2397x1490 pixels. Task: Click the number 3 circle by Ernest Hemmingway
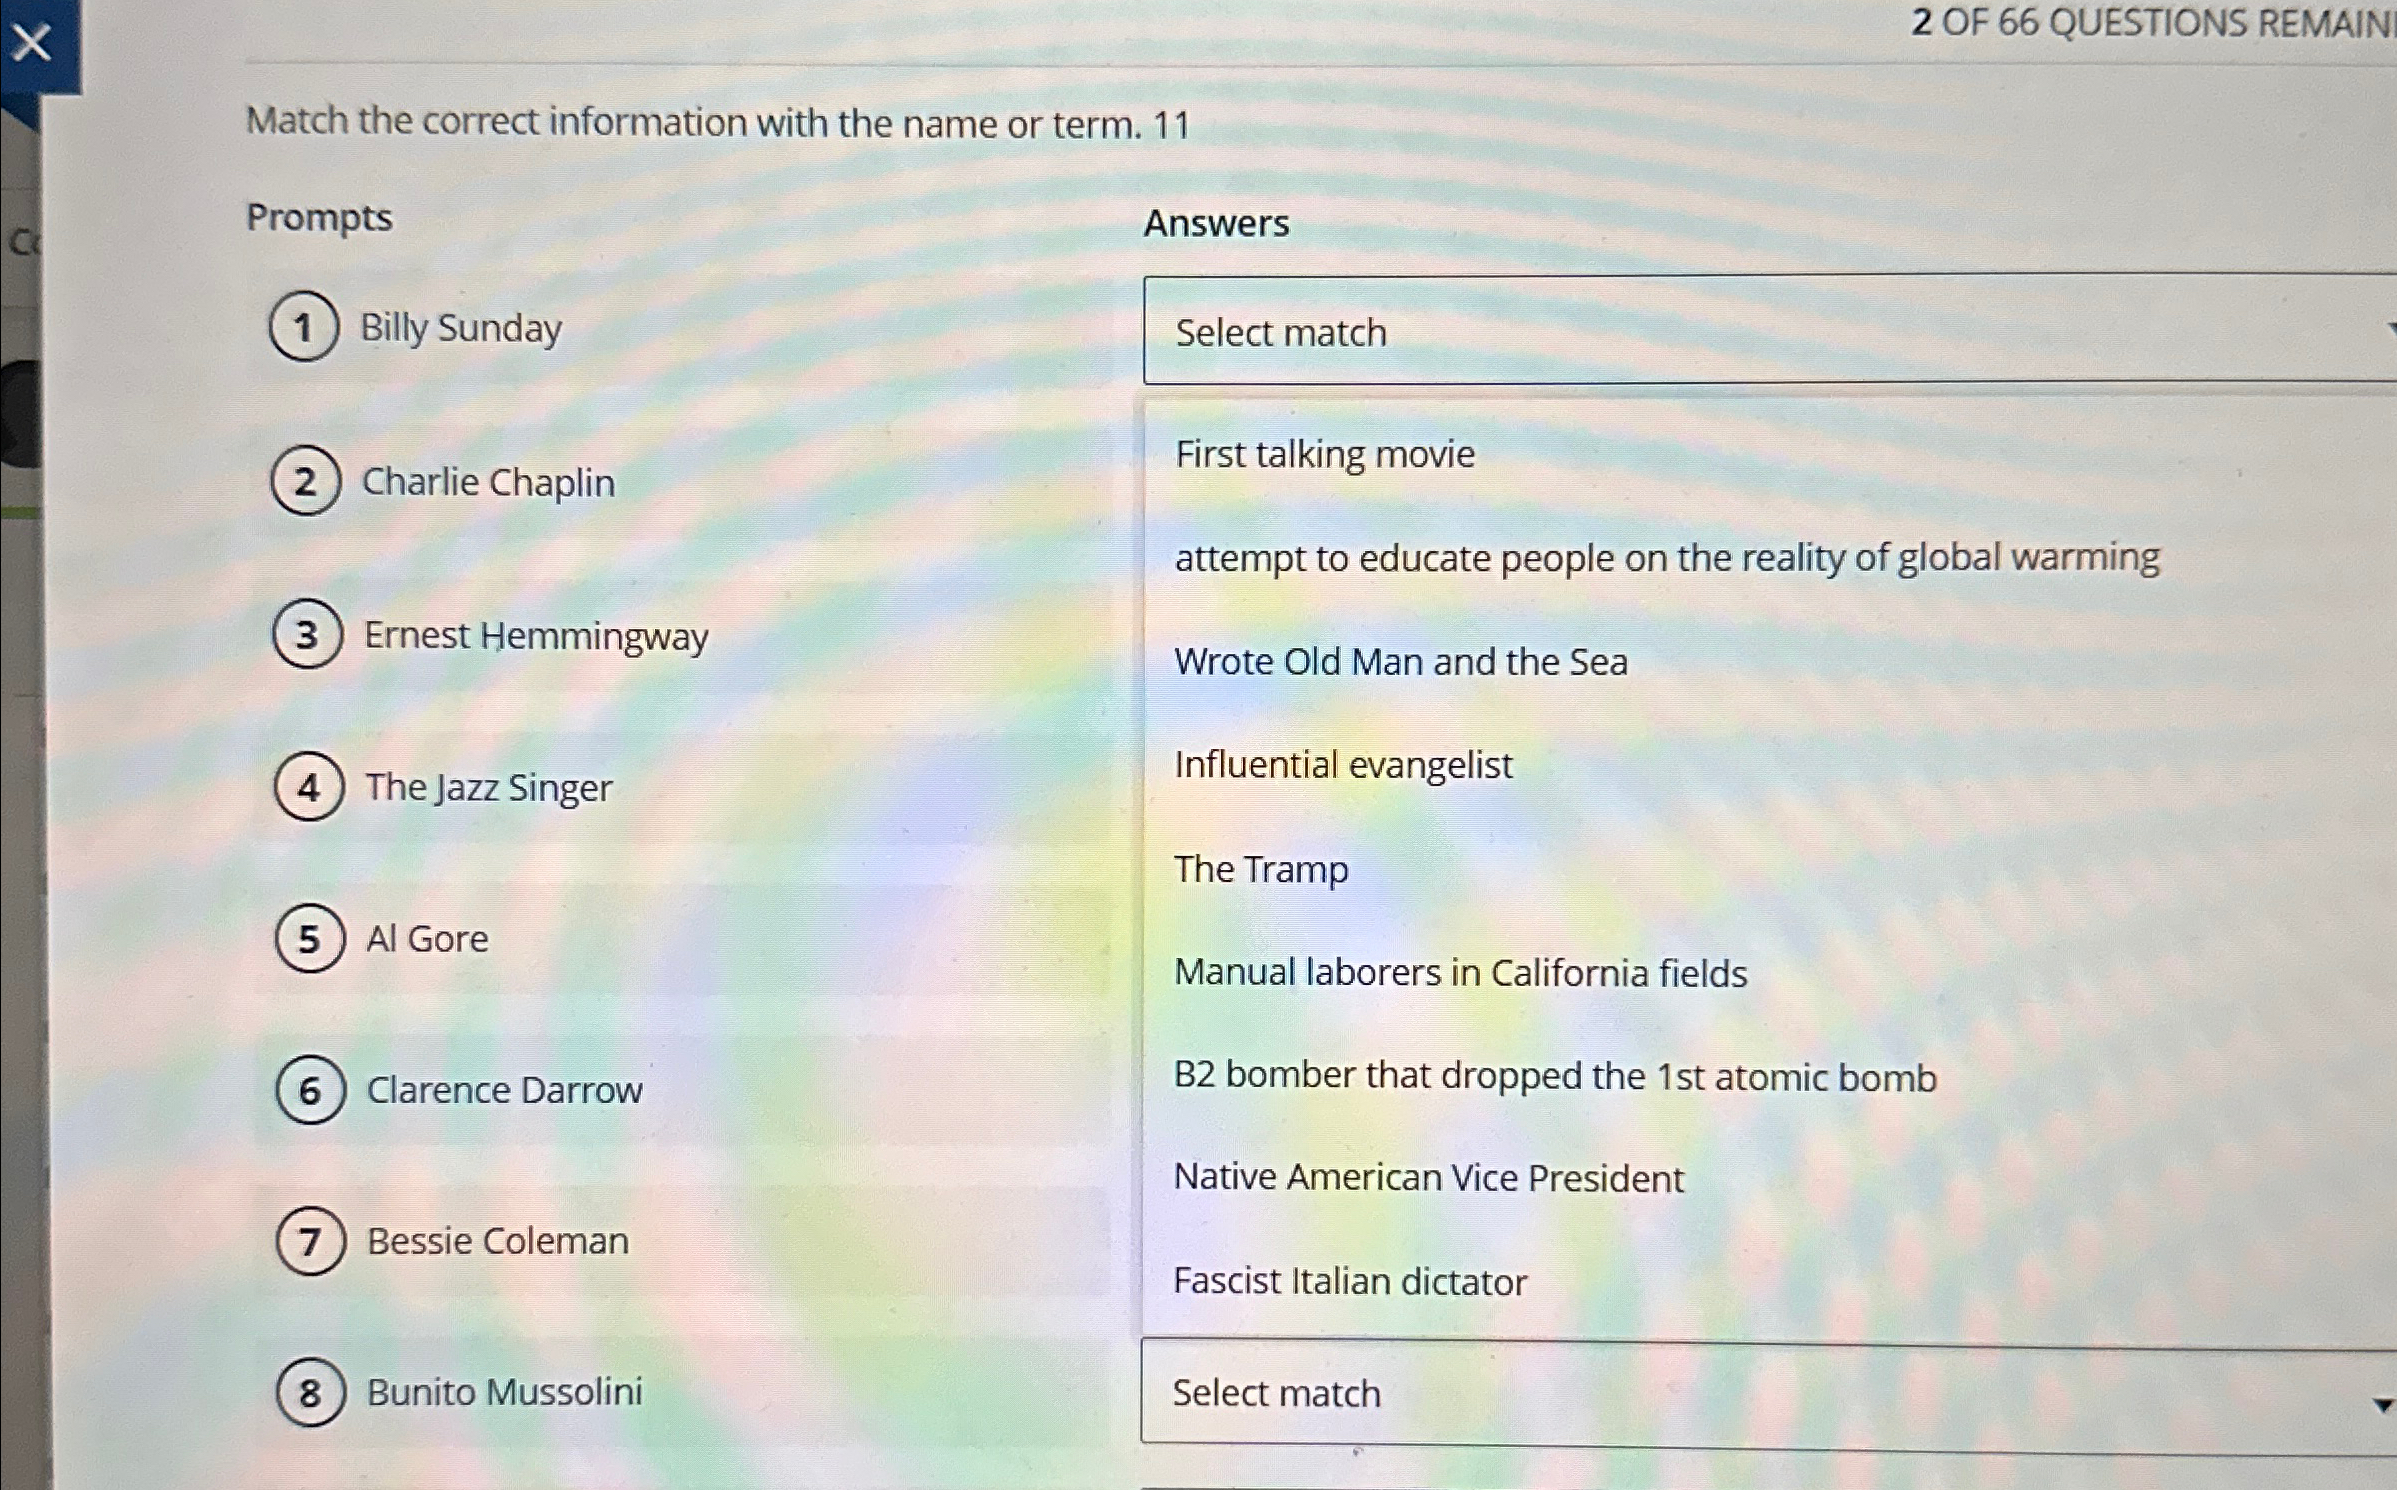click(308, 634)
